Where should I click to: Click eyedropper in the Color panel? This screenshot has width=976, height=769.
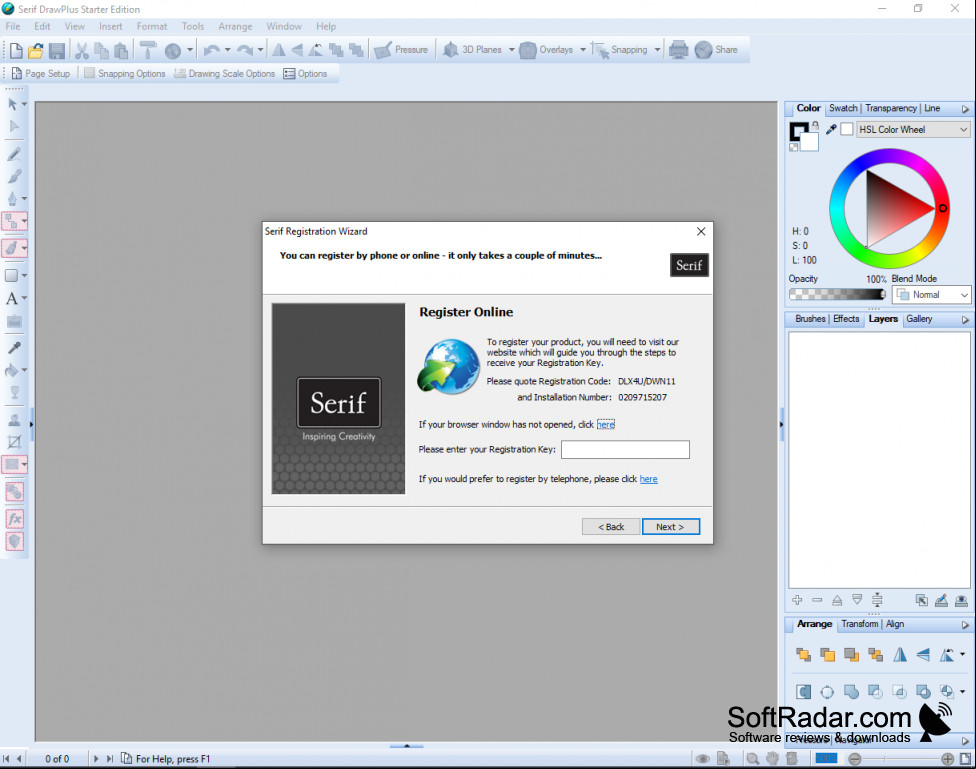coord(831,129)
